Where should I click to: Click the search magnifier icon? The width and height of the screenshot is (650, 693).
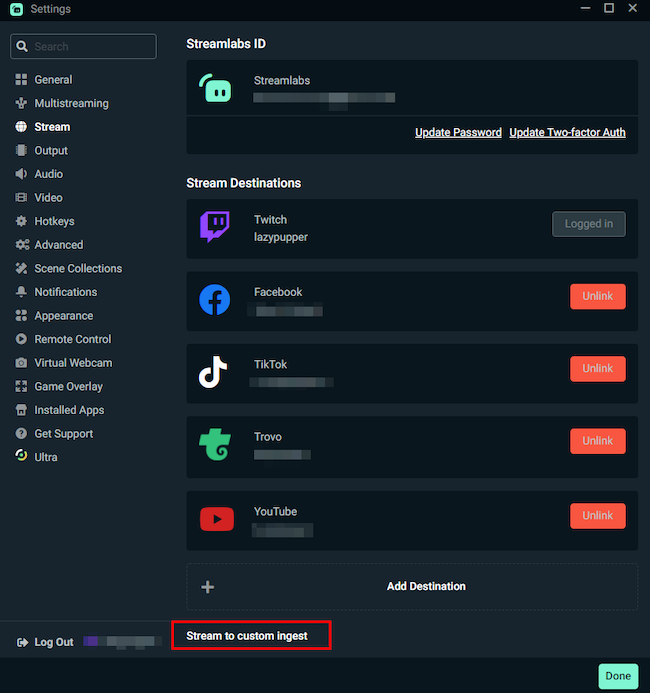pyautogui.click(x=22, y=46)
